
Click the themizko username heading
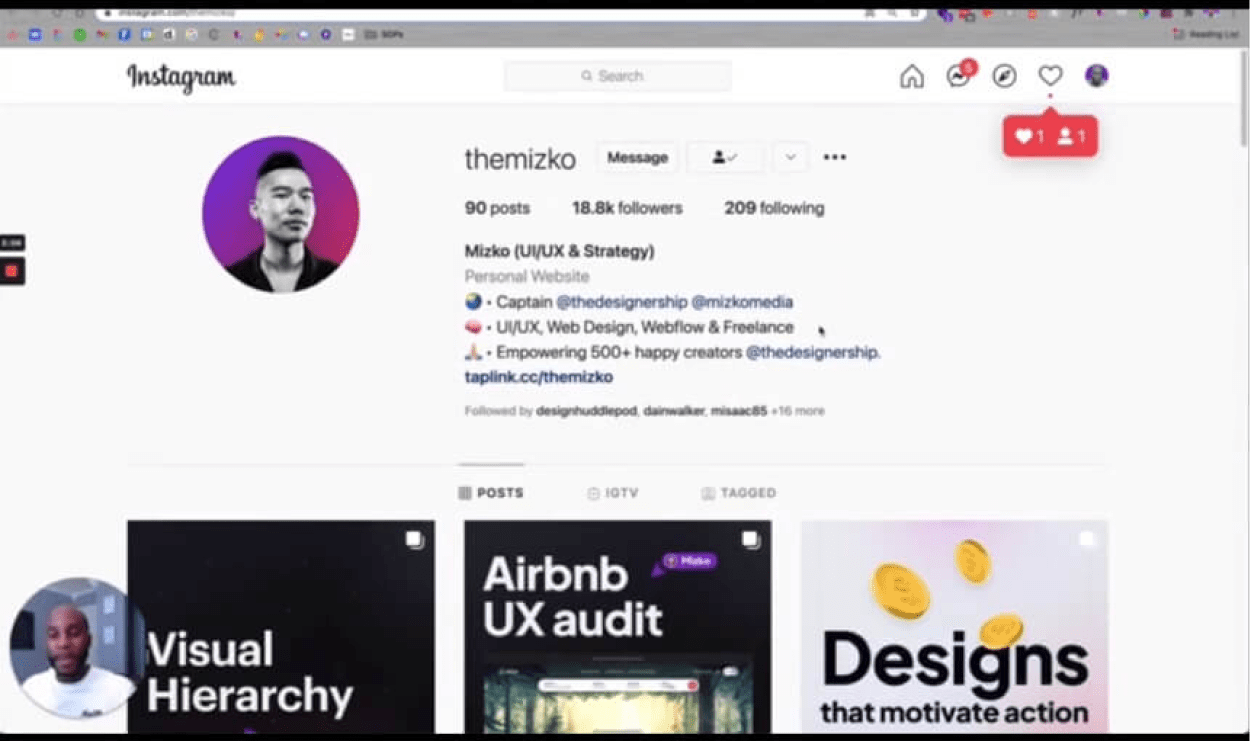(x=520, y=158)
